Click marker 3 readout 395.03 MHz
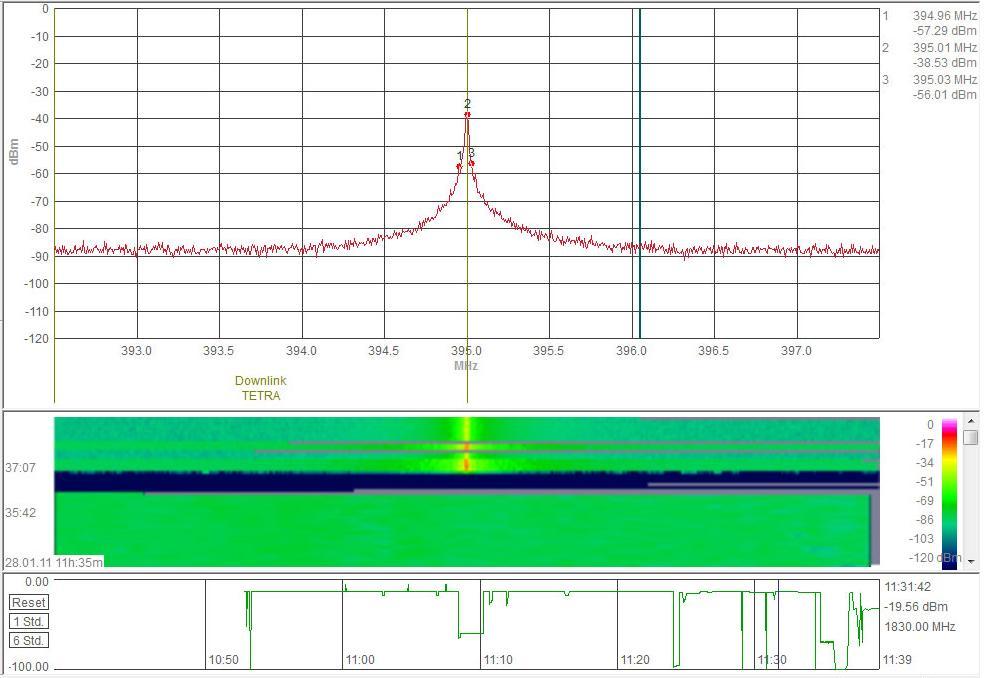Image resolution: width=985 pixels, height=678 pixels. point(945,80)
